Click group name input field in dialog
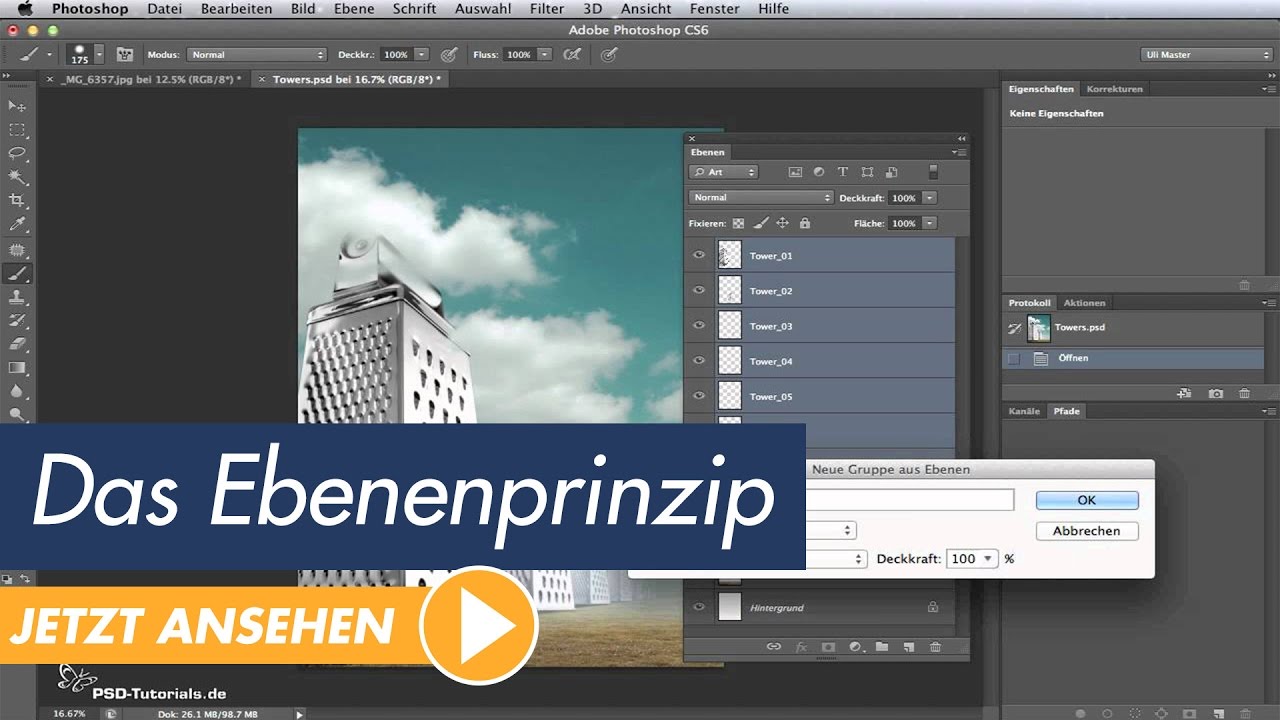Viewport: 1280px width, 720px height. [910, 500]
